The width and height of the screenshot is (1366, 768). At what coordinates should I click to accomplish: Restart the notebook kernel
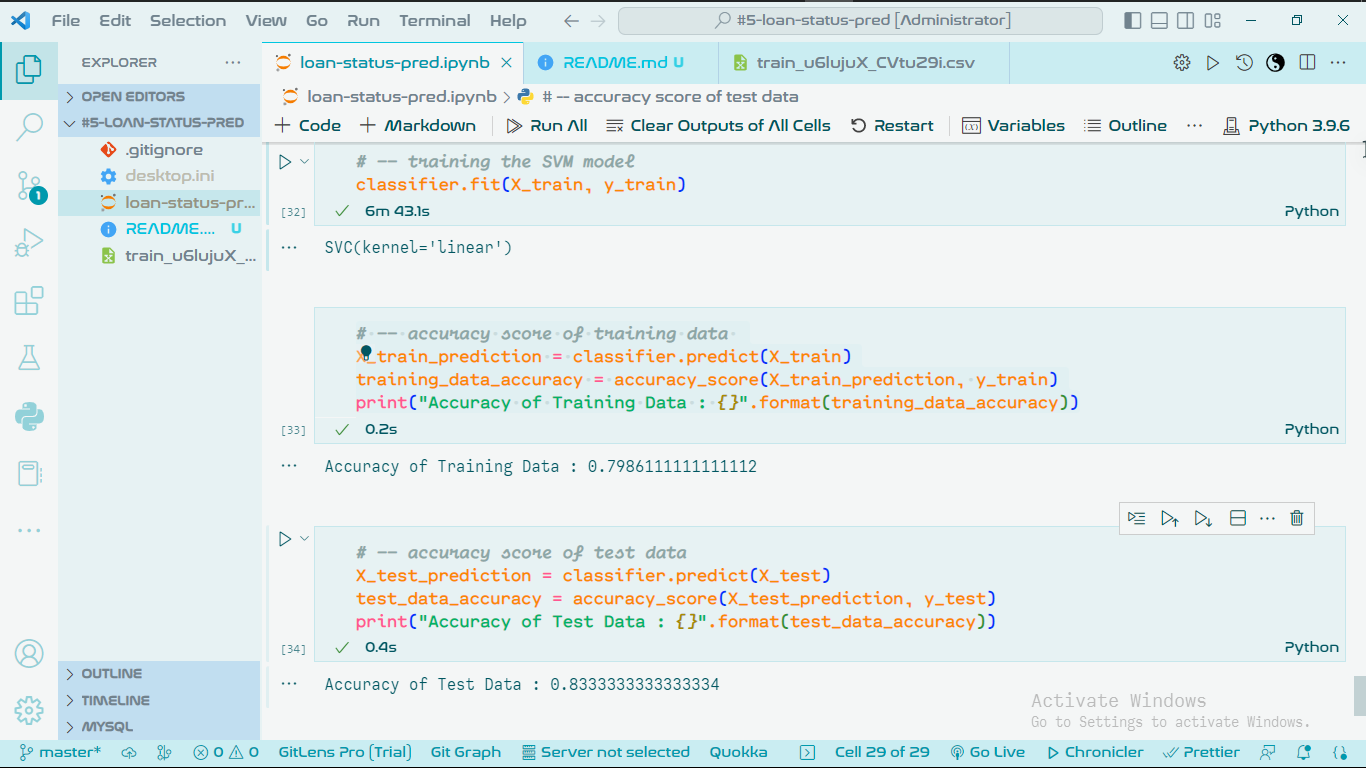pos(892,125)
